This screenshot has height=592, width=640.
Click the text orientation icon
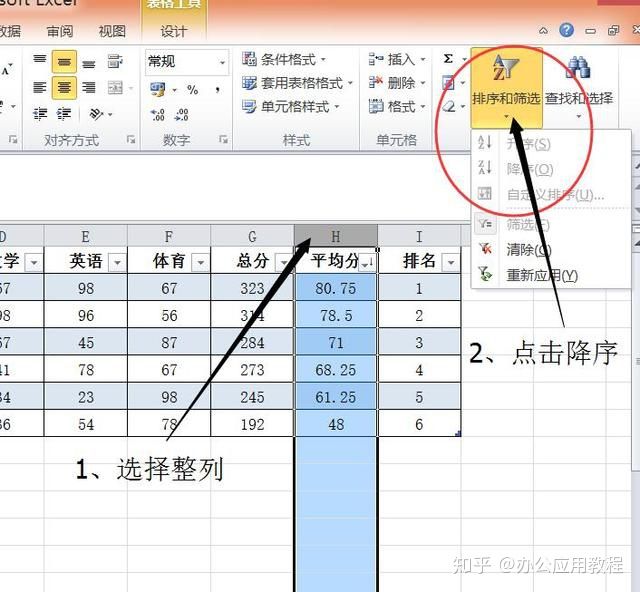(96, 114)
